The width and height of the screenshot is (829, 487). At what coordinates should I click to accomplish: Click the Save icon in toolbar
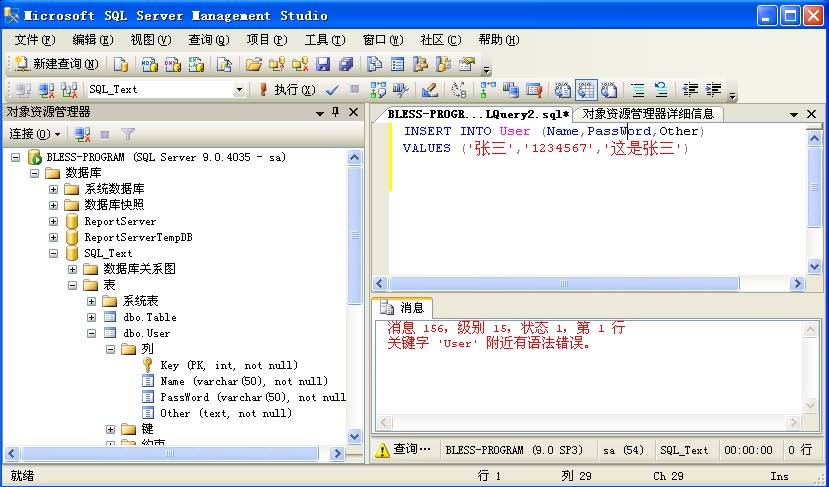323,64
